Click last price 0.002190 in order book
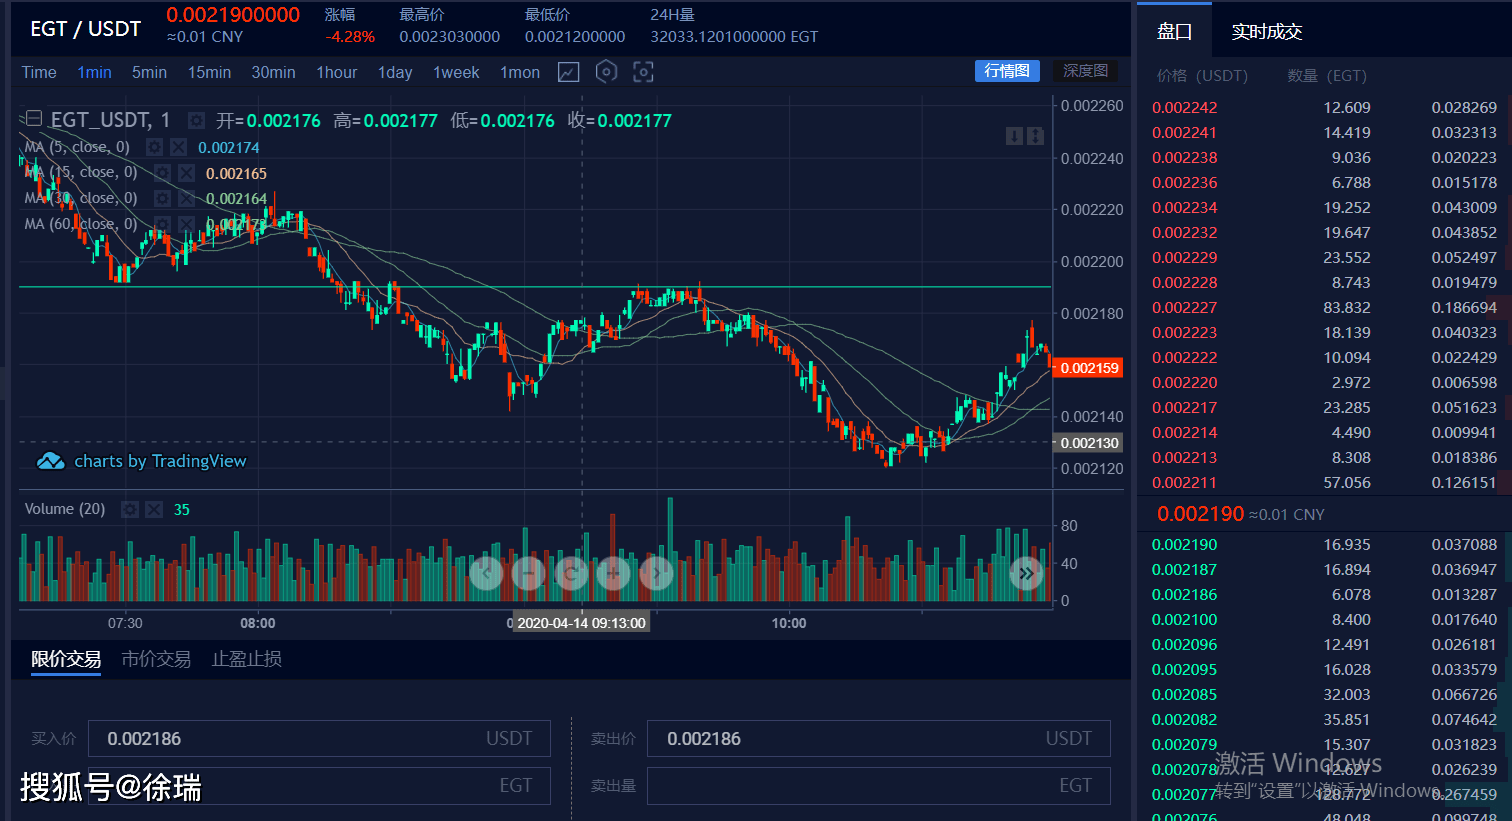The height and width of the screenshot is (821, 1512). 1200,513
